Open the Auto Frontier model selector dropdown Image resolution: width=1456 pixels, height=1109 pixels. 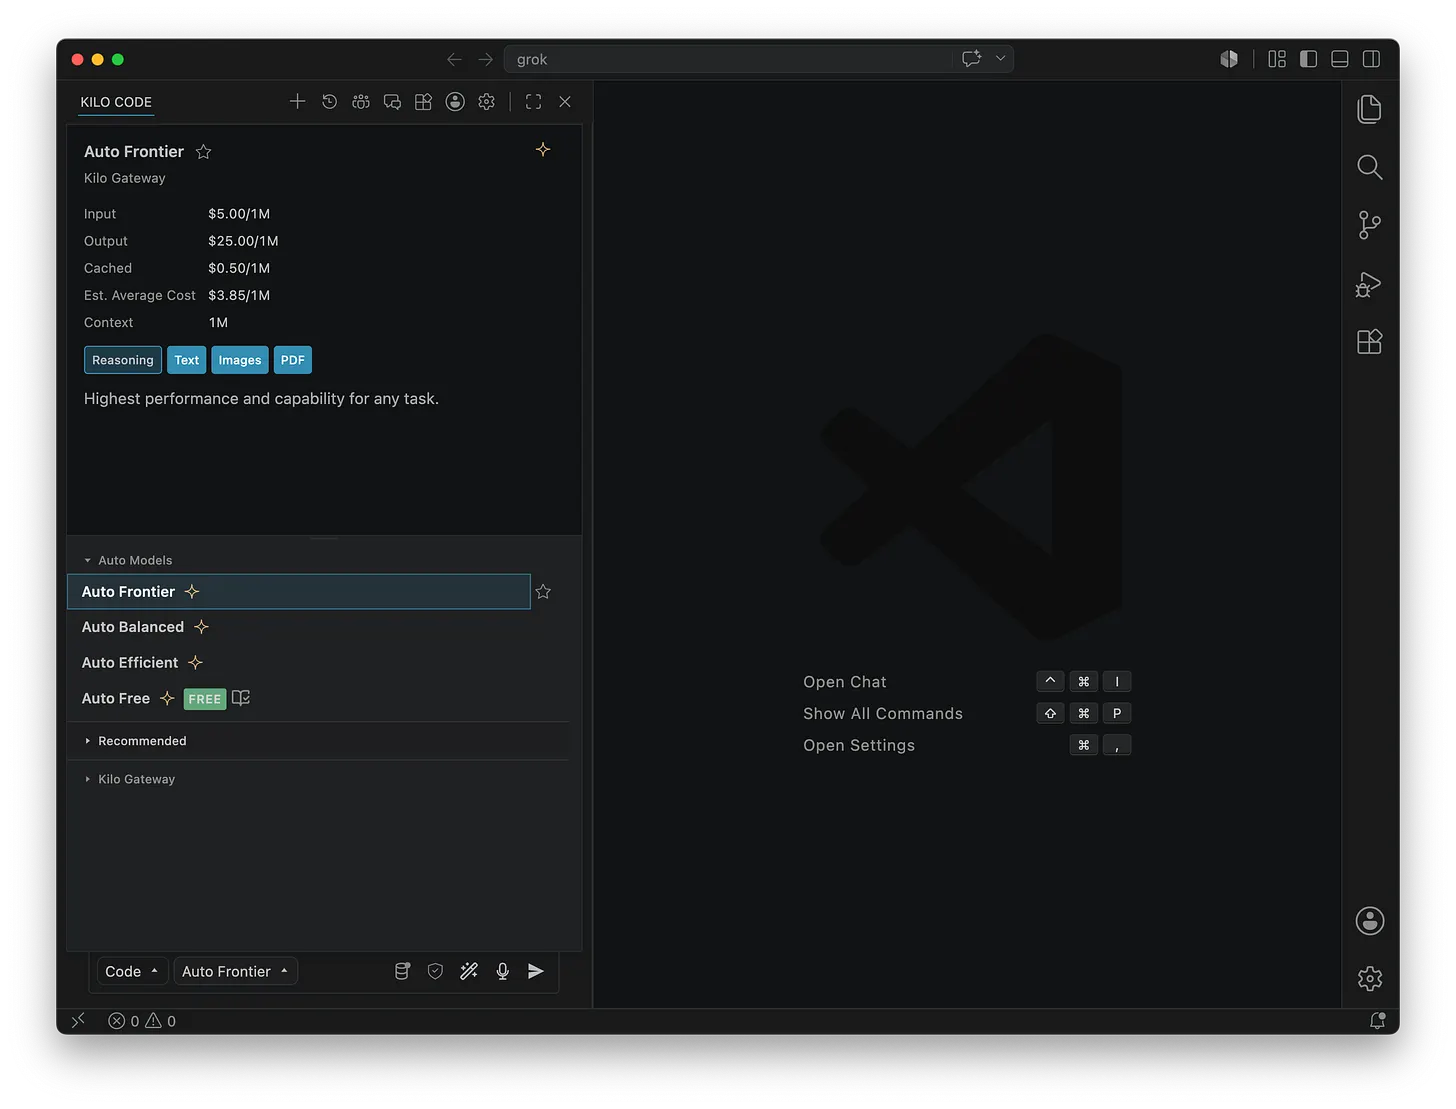[236, 971]
